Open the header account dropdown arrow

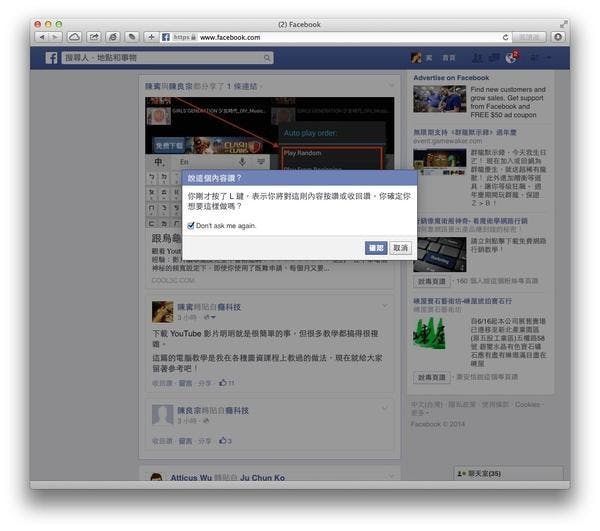549,58
